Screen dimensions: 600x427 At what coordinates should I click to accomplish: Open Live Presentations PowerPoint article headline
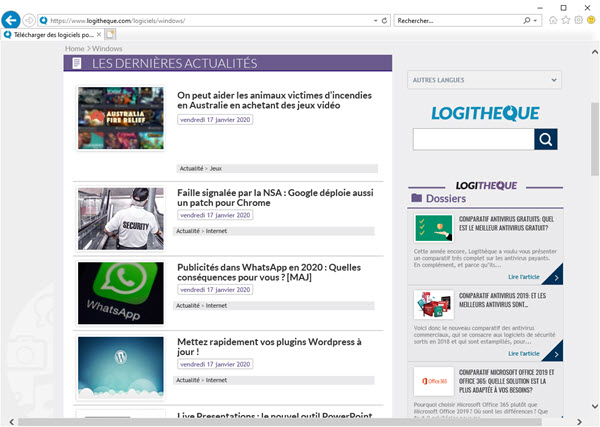pyautogui.click(x=274, y=415)
